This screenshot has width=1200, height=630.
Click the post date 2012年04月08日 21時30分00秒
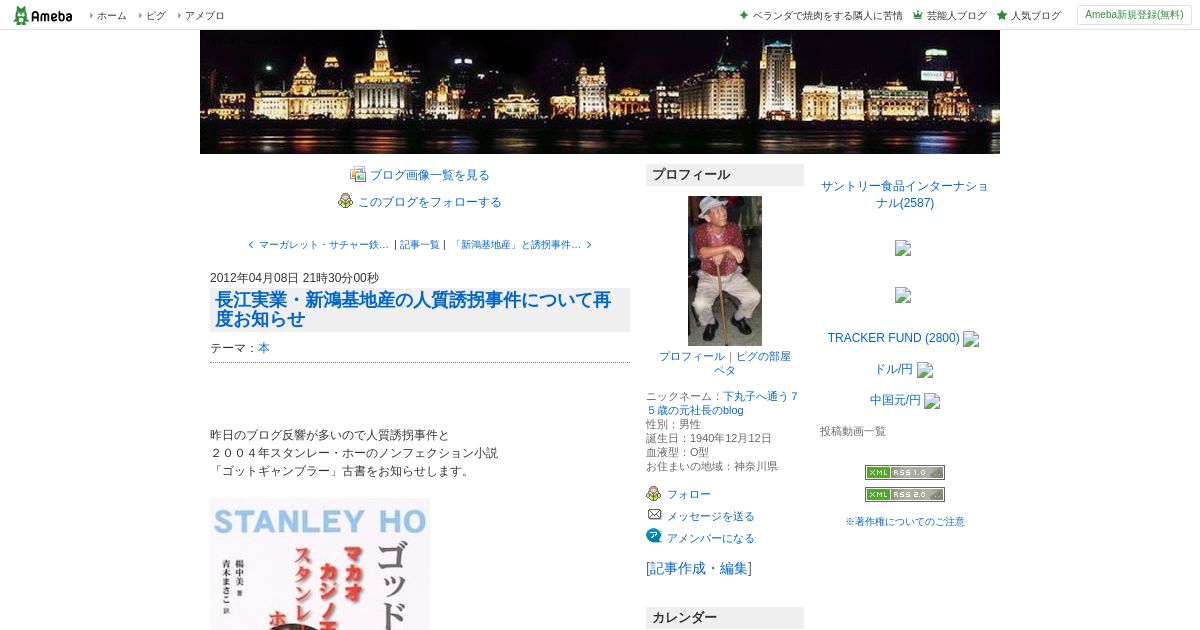click(294, 278)
